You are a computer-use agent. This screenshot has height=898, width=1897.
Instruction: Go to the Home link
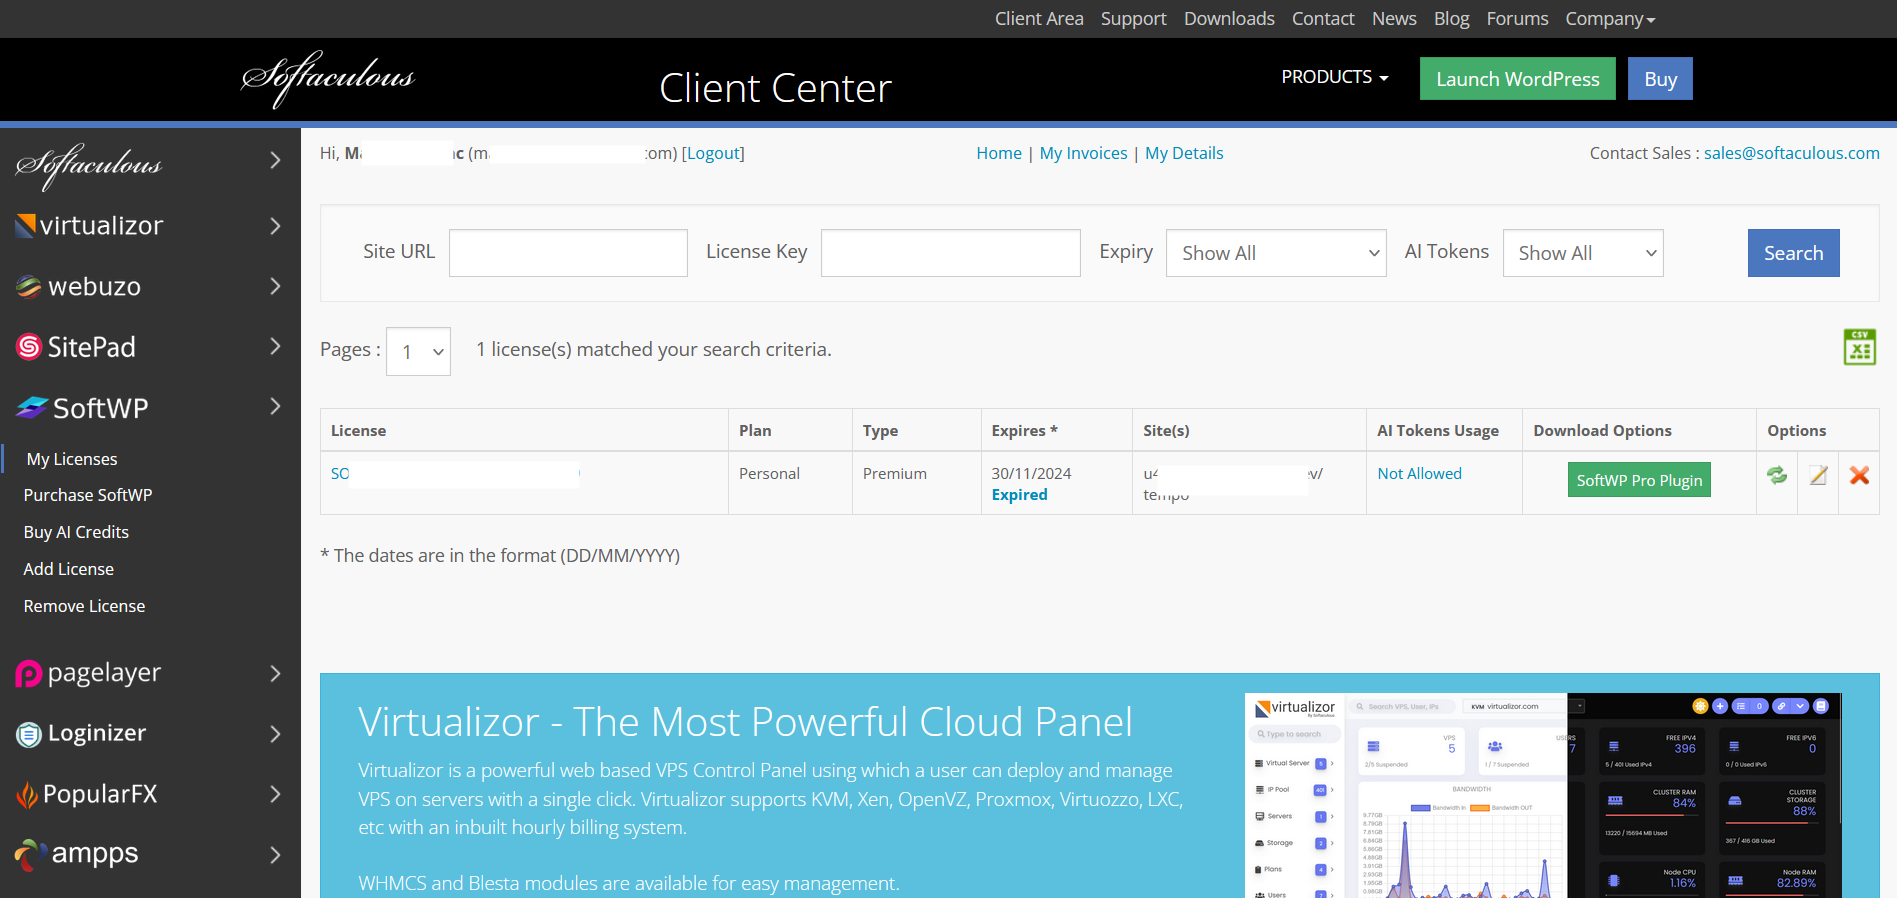(x=999, y=153)
